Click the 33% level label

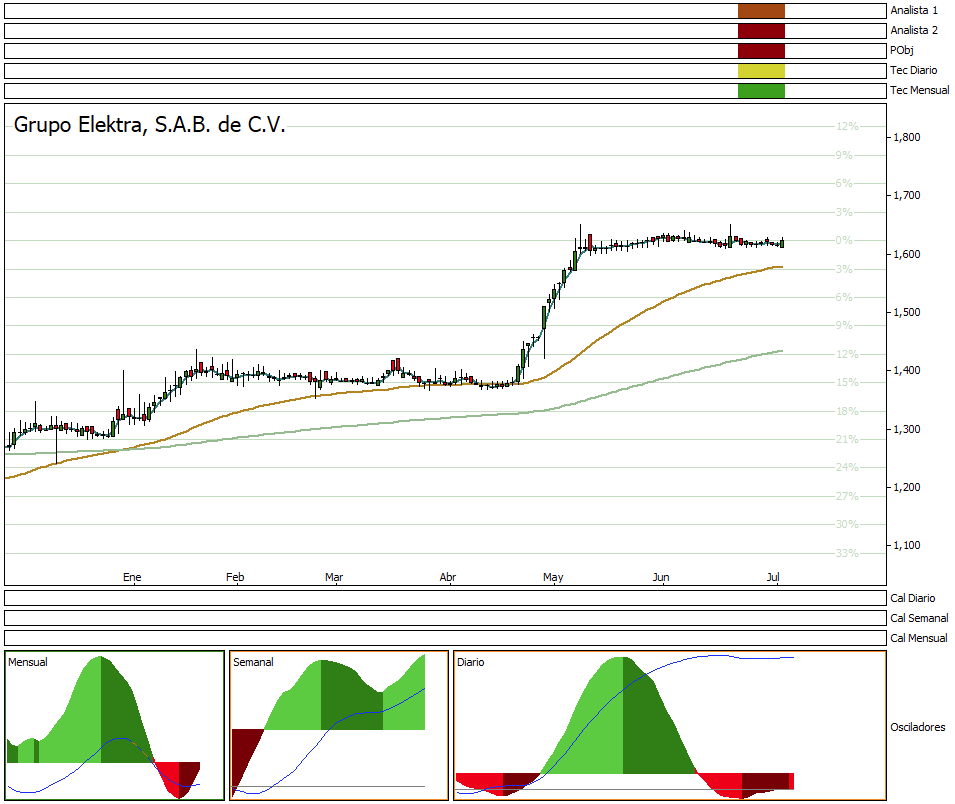point(847,553)
